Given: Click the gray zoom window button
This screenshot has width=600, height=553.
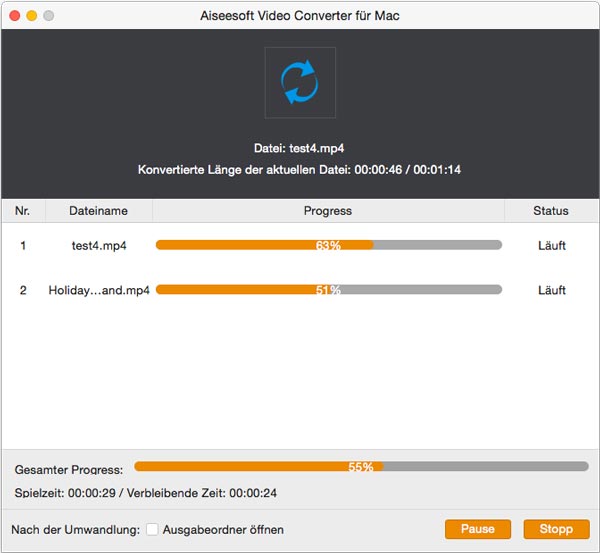Looking at the screenshot, I should [49, 16].
